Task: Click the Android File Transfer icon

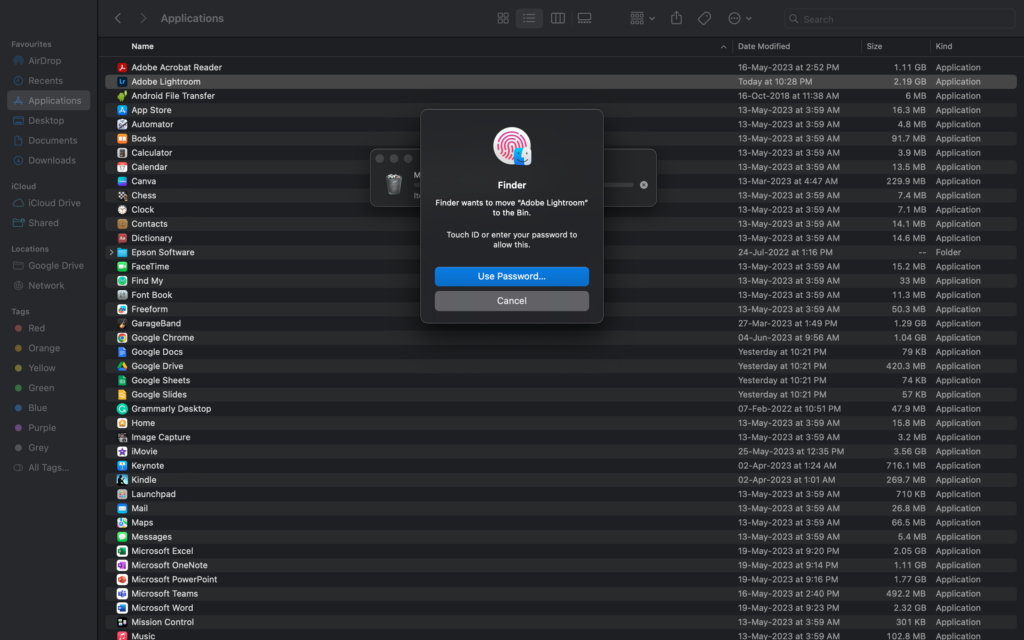Action: (x=122, y=96)
